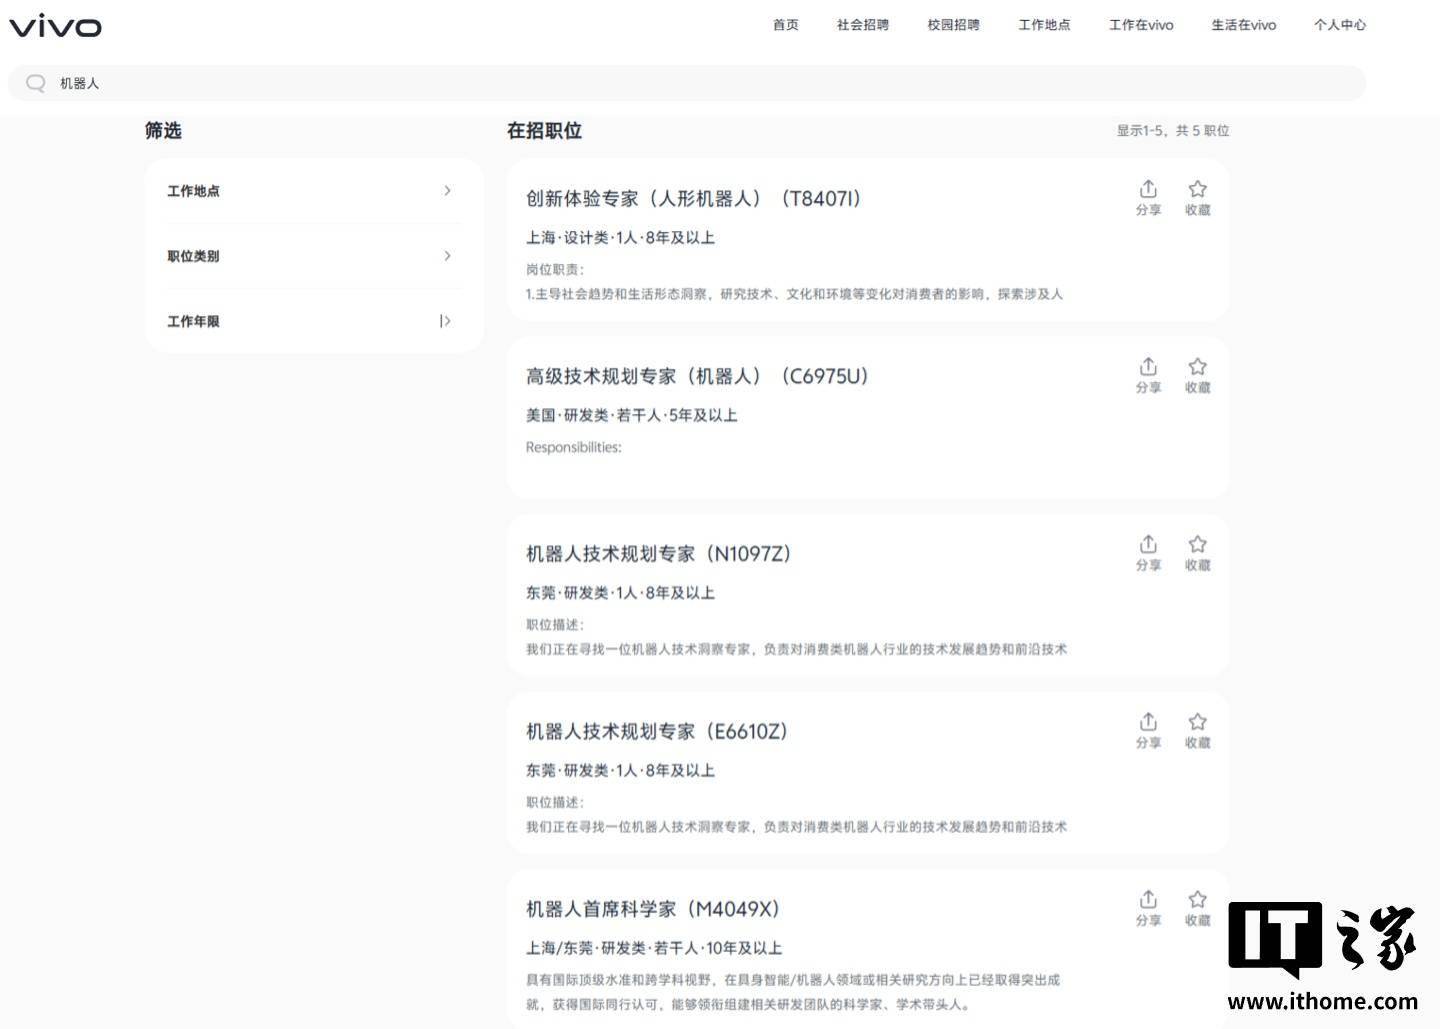Click 岗位职责: text in T8407I card

(x=555, y=269)
